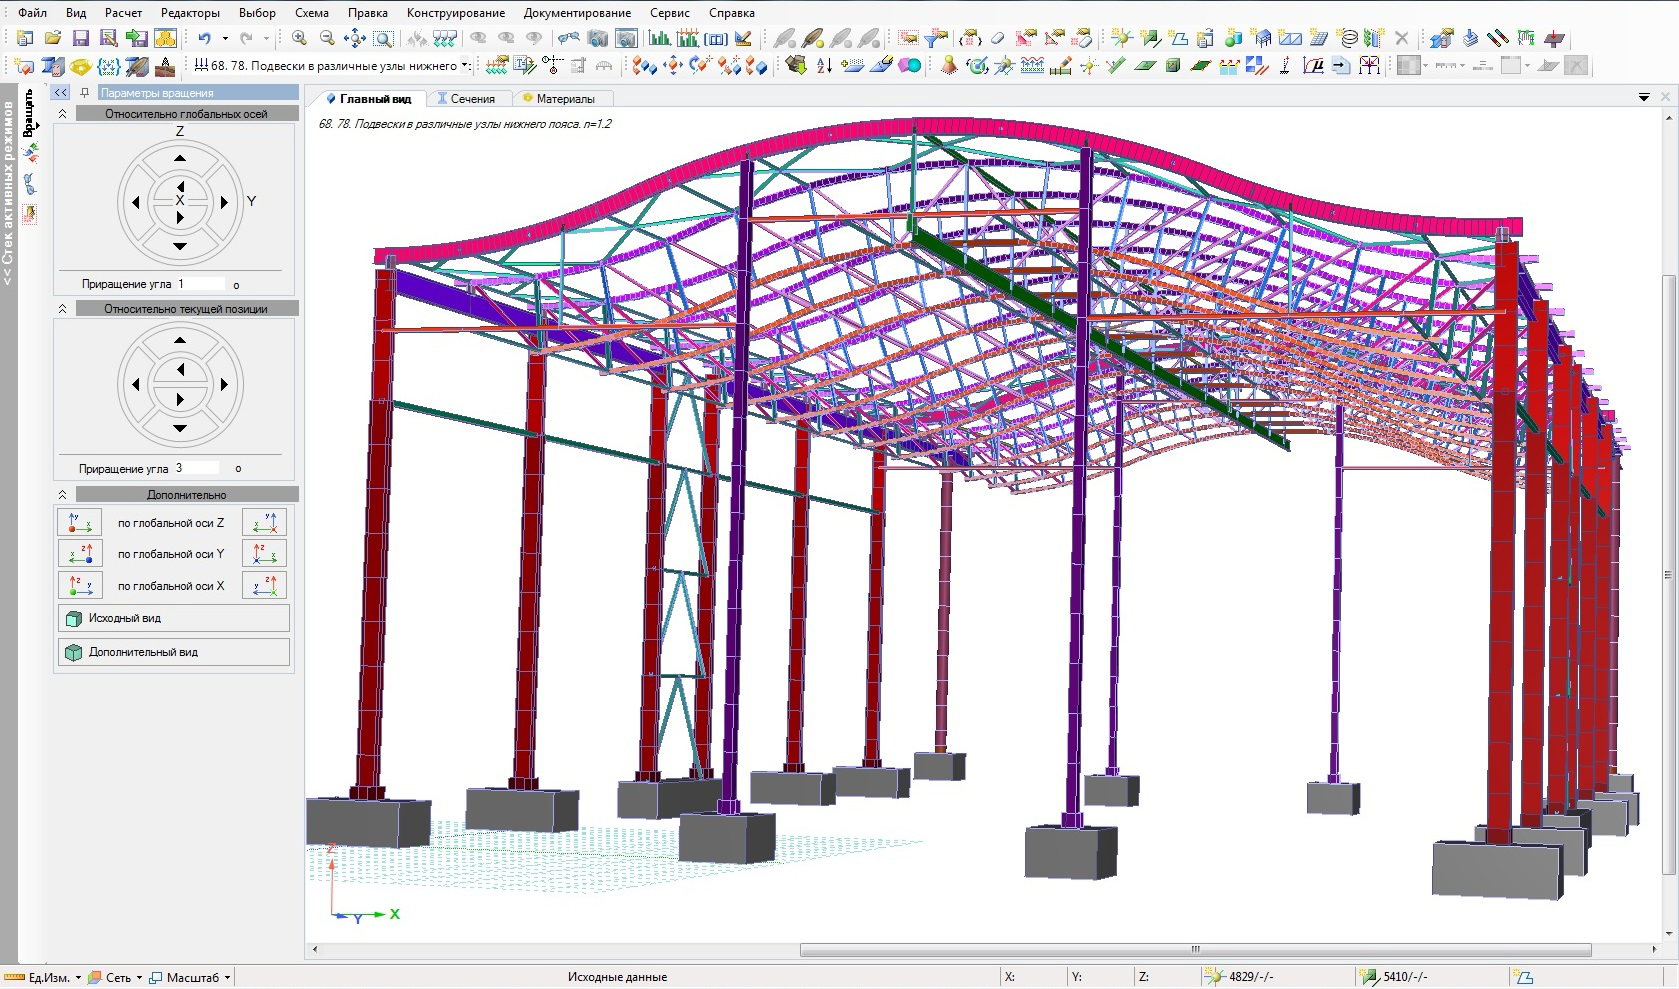Viewport: 1679px width, 989px height.
Task: Click the horizontal scrollbar thumb below the model
Action: click(x=1194, y=950)
